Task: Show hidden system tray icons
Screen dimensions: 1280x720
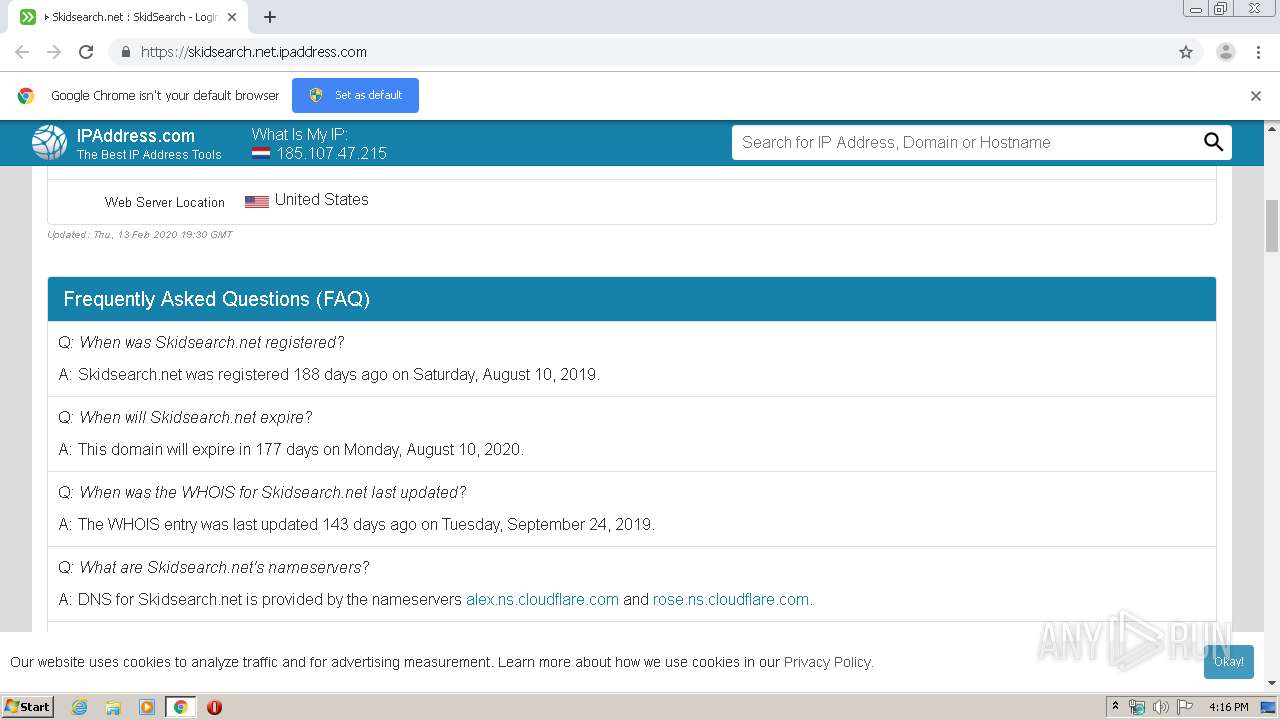Action: (x=1115, y=707)
